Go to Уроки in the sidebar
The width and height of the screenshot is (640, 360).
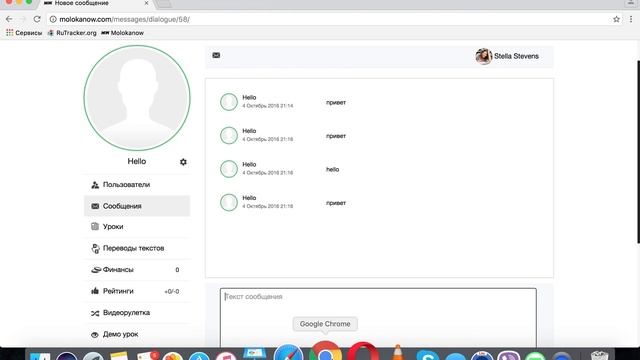point(137,227)
